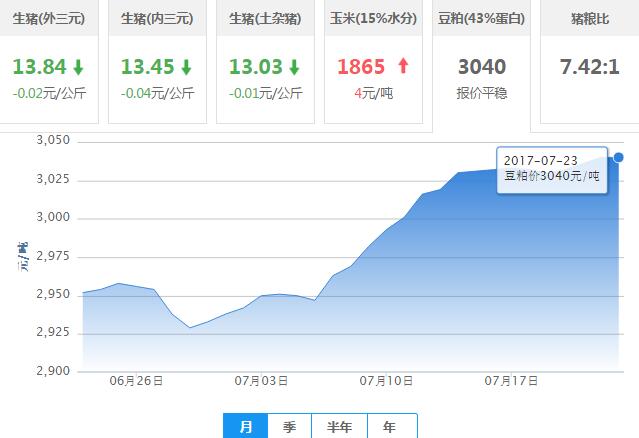This screenshot has height=438, width=639.
Task: Click the 07月17日 x-axis label
Action: [511, 381]
